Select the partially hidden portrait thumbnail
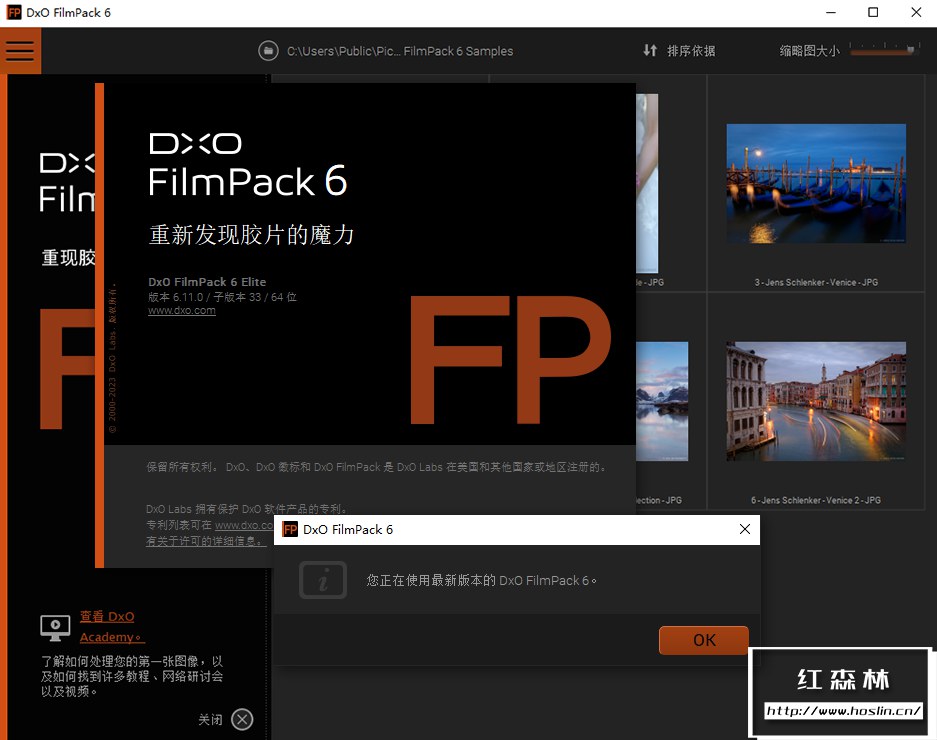This screenshot has width=937, height=740. click(647, 183)
